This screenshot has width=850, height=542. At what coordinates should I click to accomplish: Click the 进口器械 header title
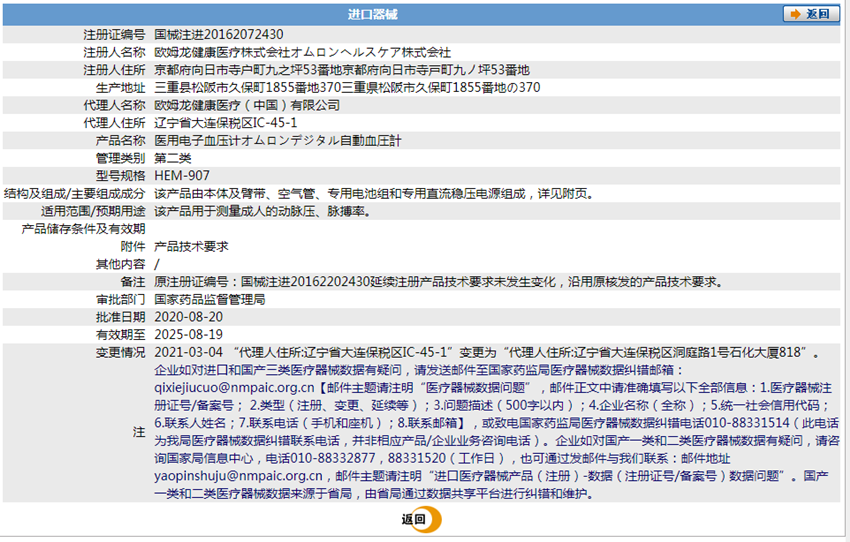[x=372, y=15]
